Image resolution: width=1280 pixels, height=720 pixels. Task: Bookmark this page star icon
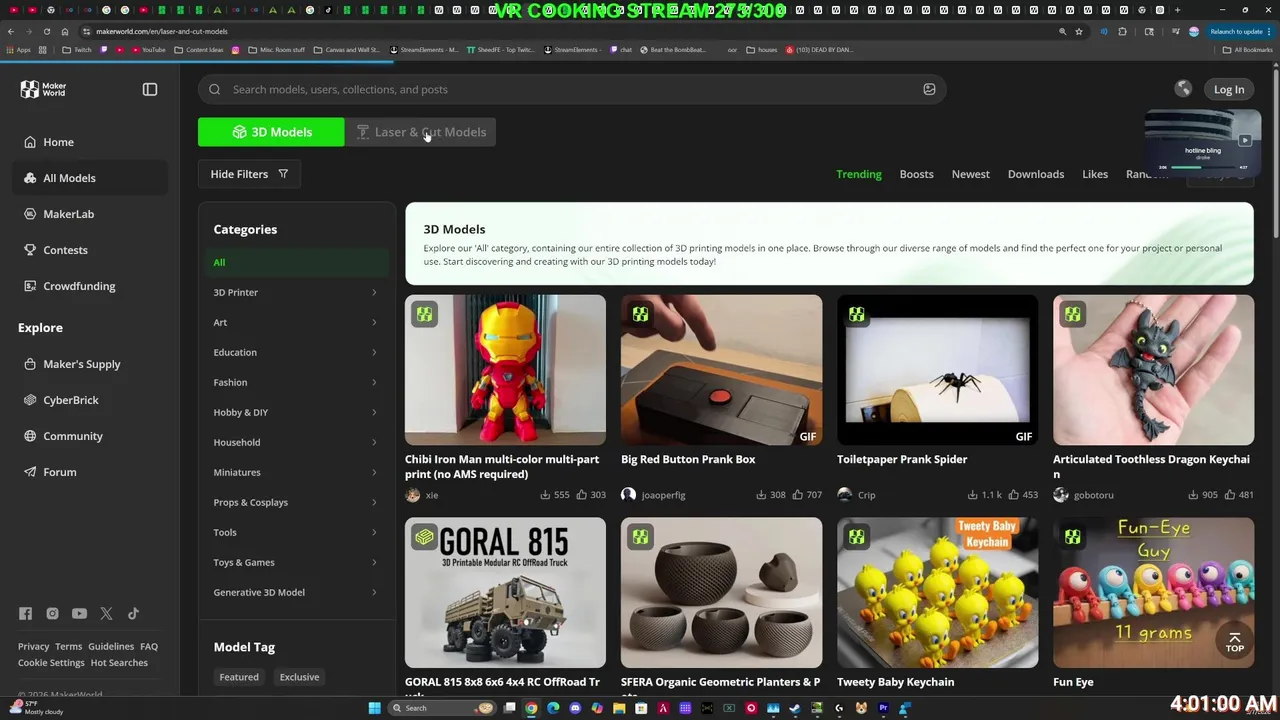tap(1078, 31)
